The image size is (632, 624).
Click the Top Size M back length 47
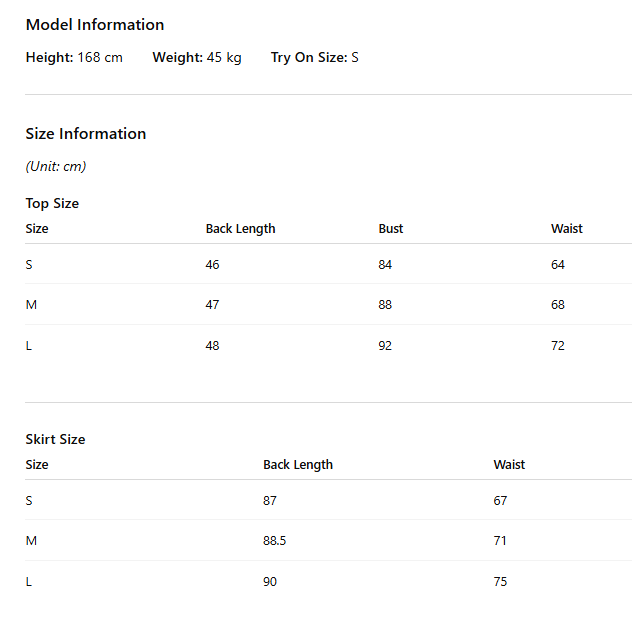pos(212,304)
